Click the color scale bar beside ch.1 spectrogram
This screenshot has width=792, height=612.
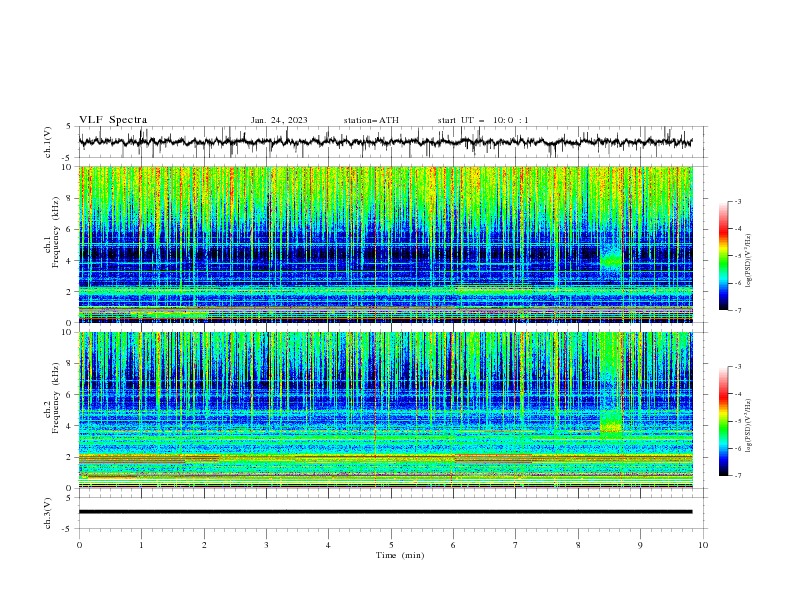pyautogui.click(x=723, y=256)
